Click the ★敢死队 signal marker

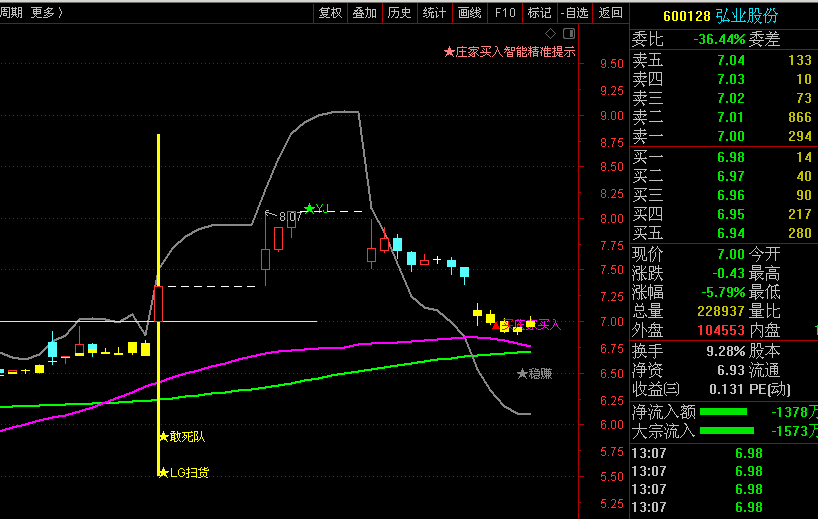tap(182, 437)
